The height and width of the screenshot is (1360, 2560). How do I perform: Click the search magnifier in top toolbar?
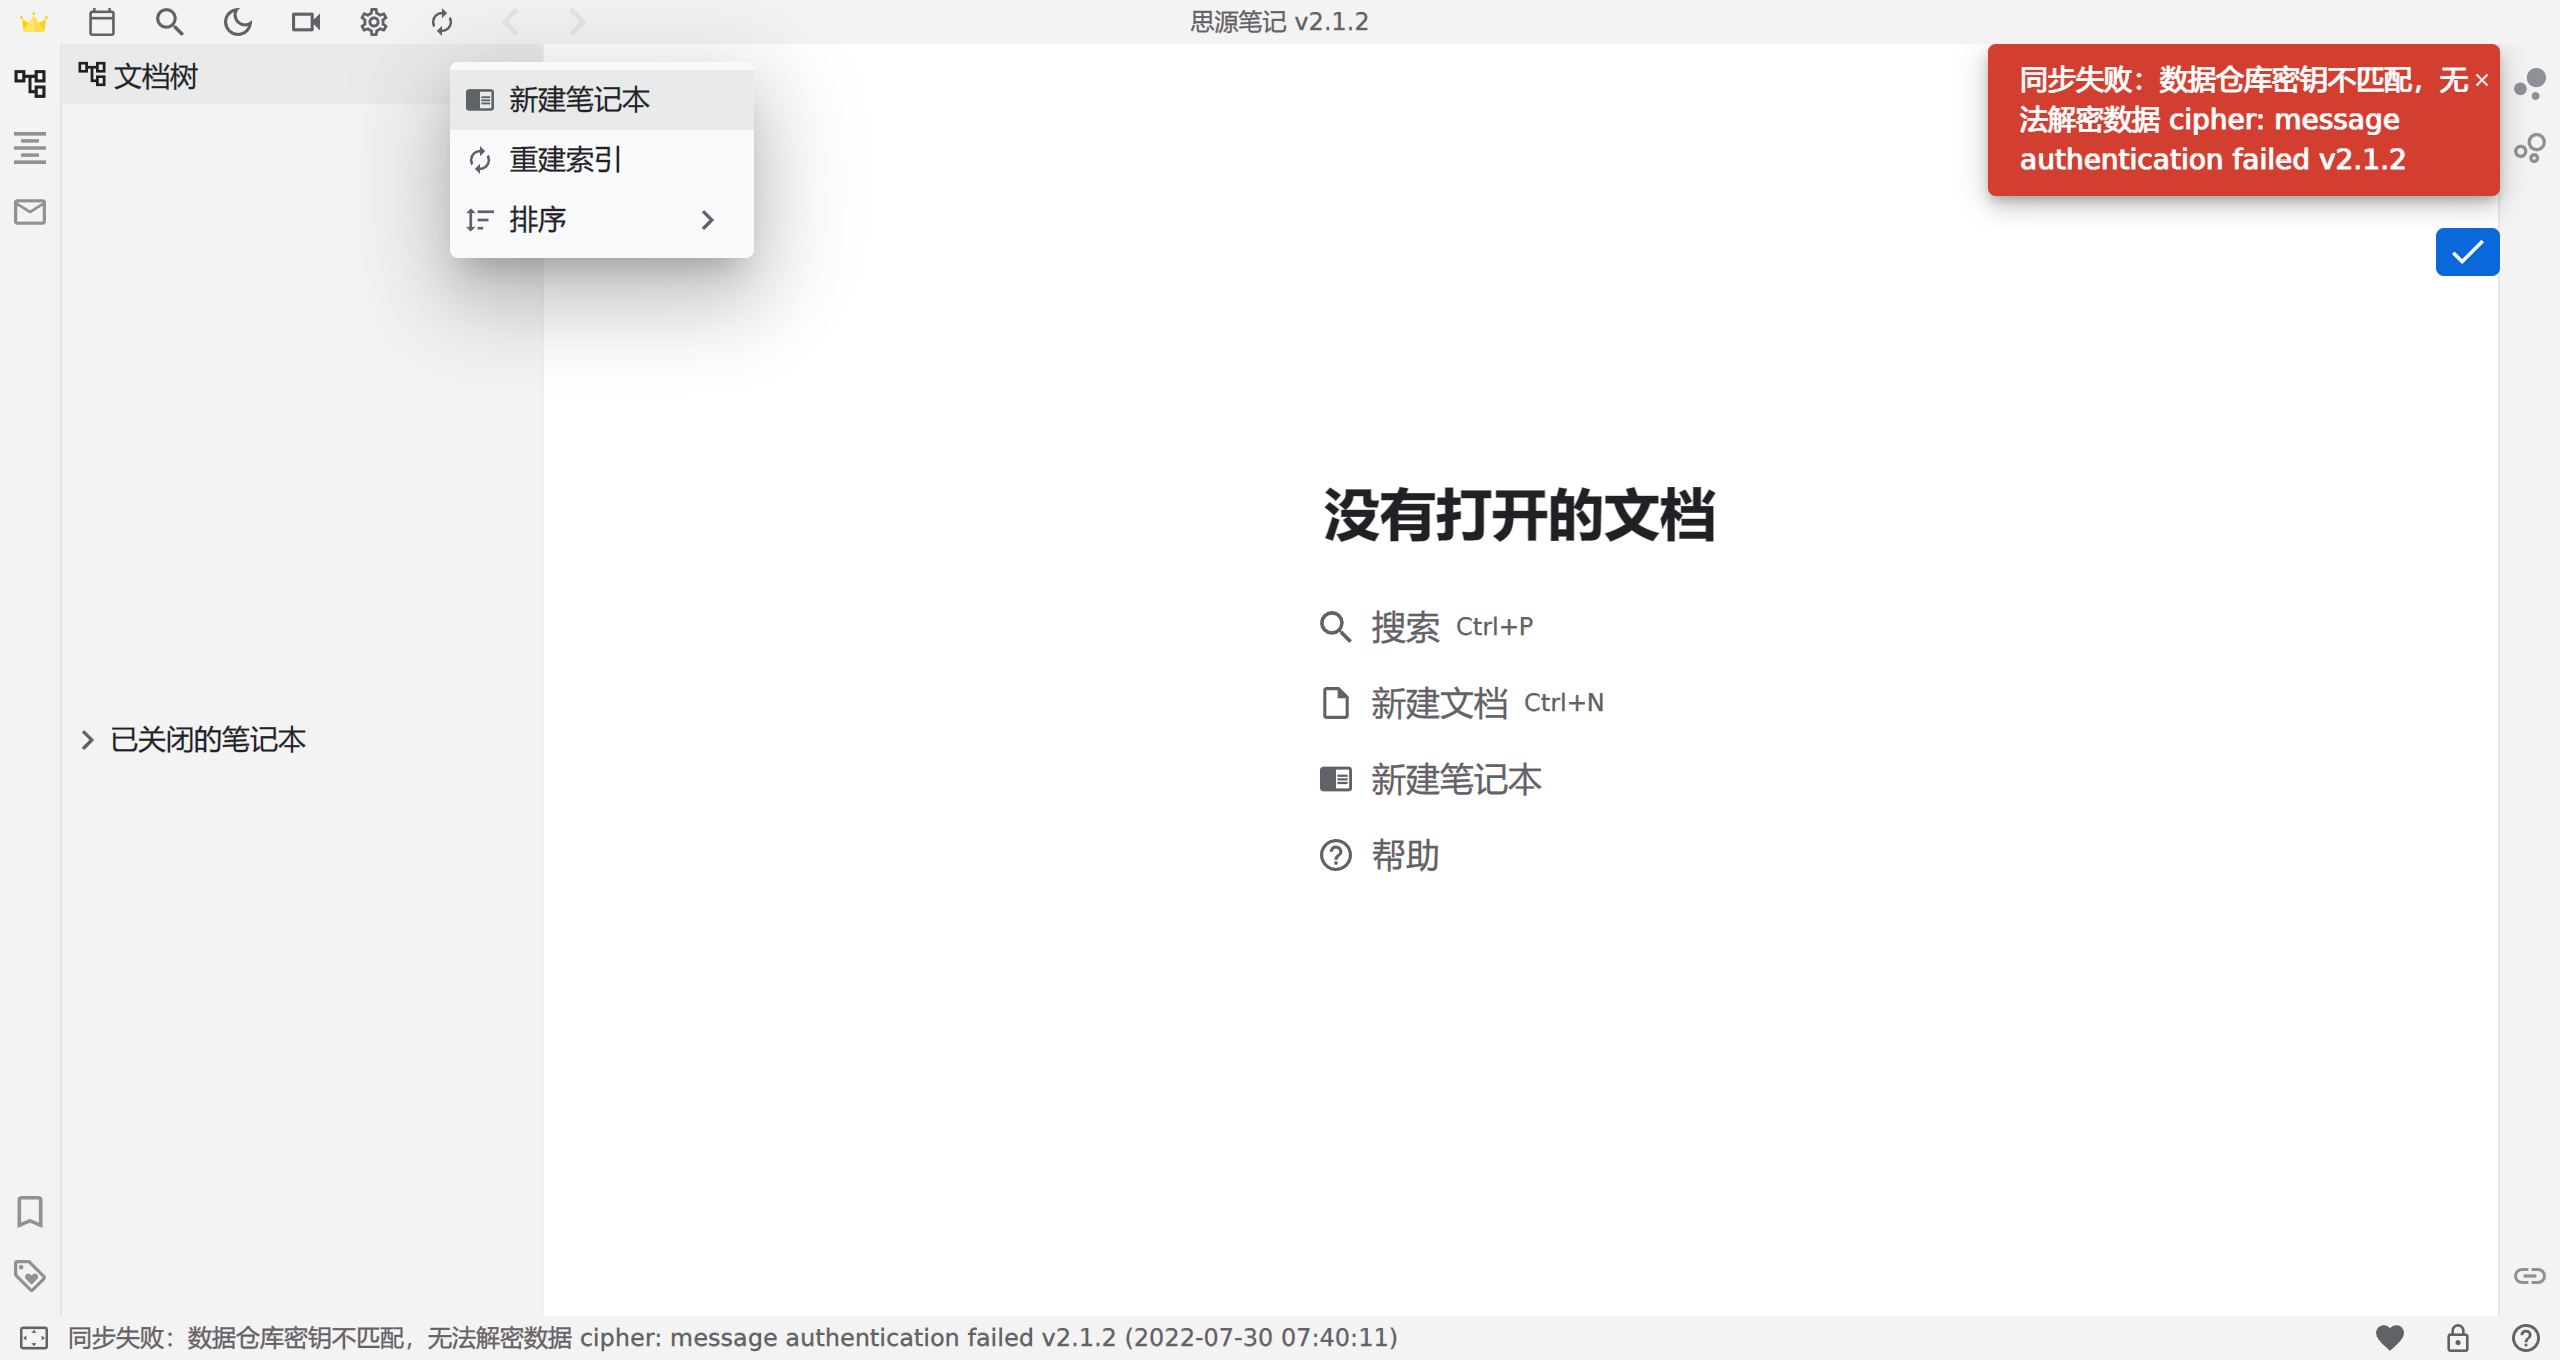[169, 22]
